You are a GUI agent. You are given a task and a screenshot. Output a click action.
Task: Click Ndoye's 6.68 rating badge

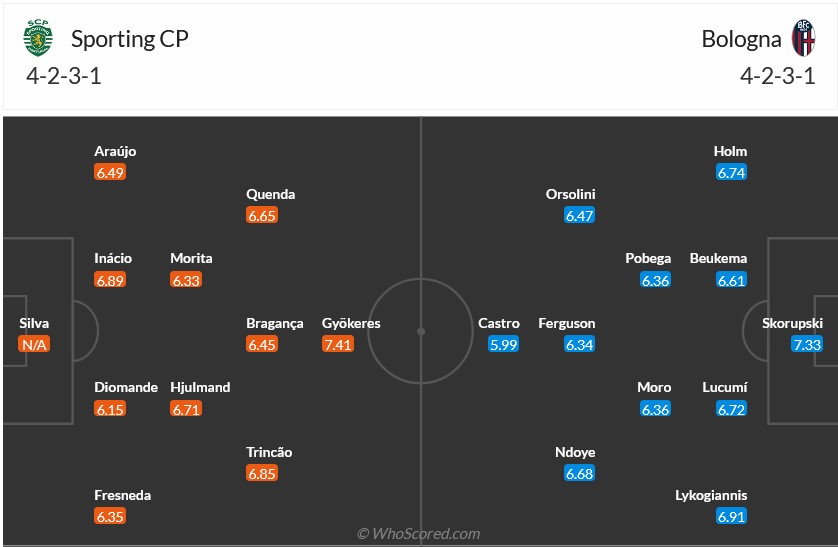click(x=580, y=473)
